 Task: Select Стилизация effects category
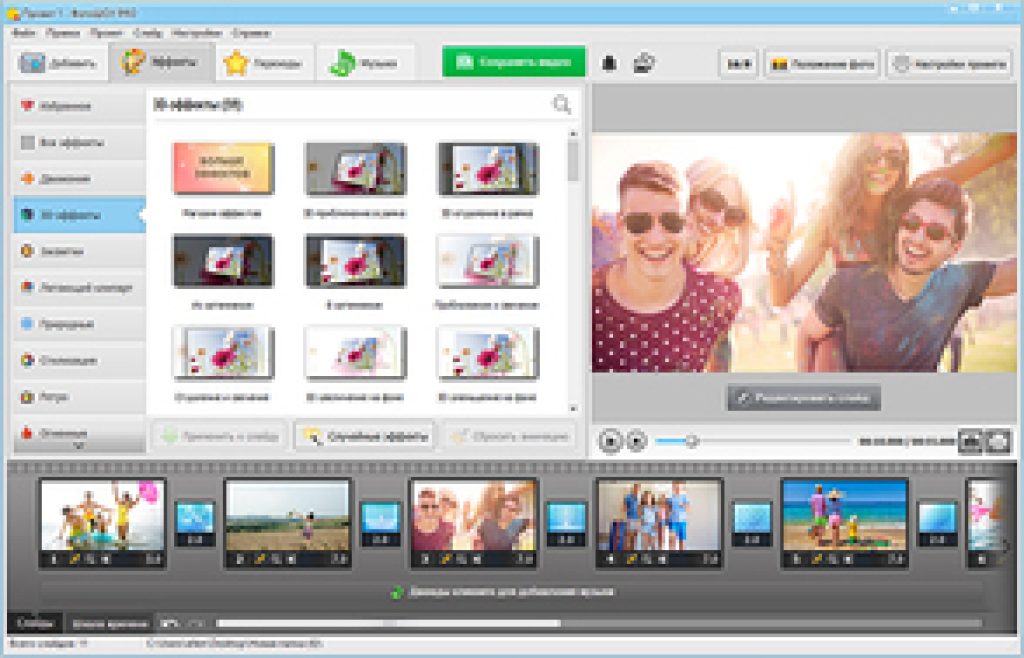79,360
